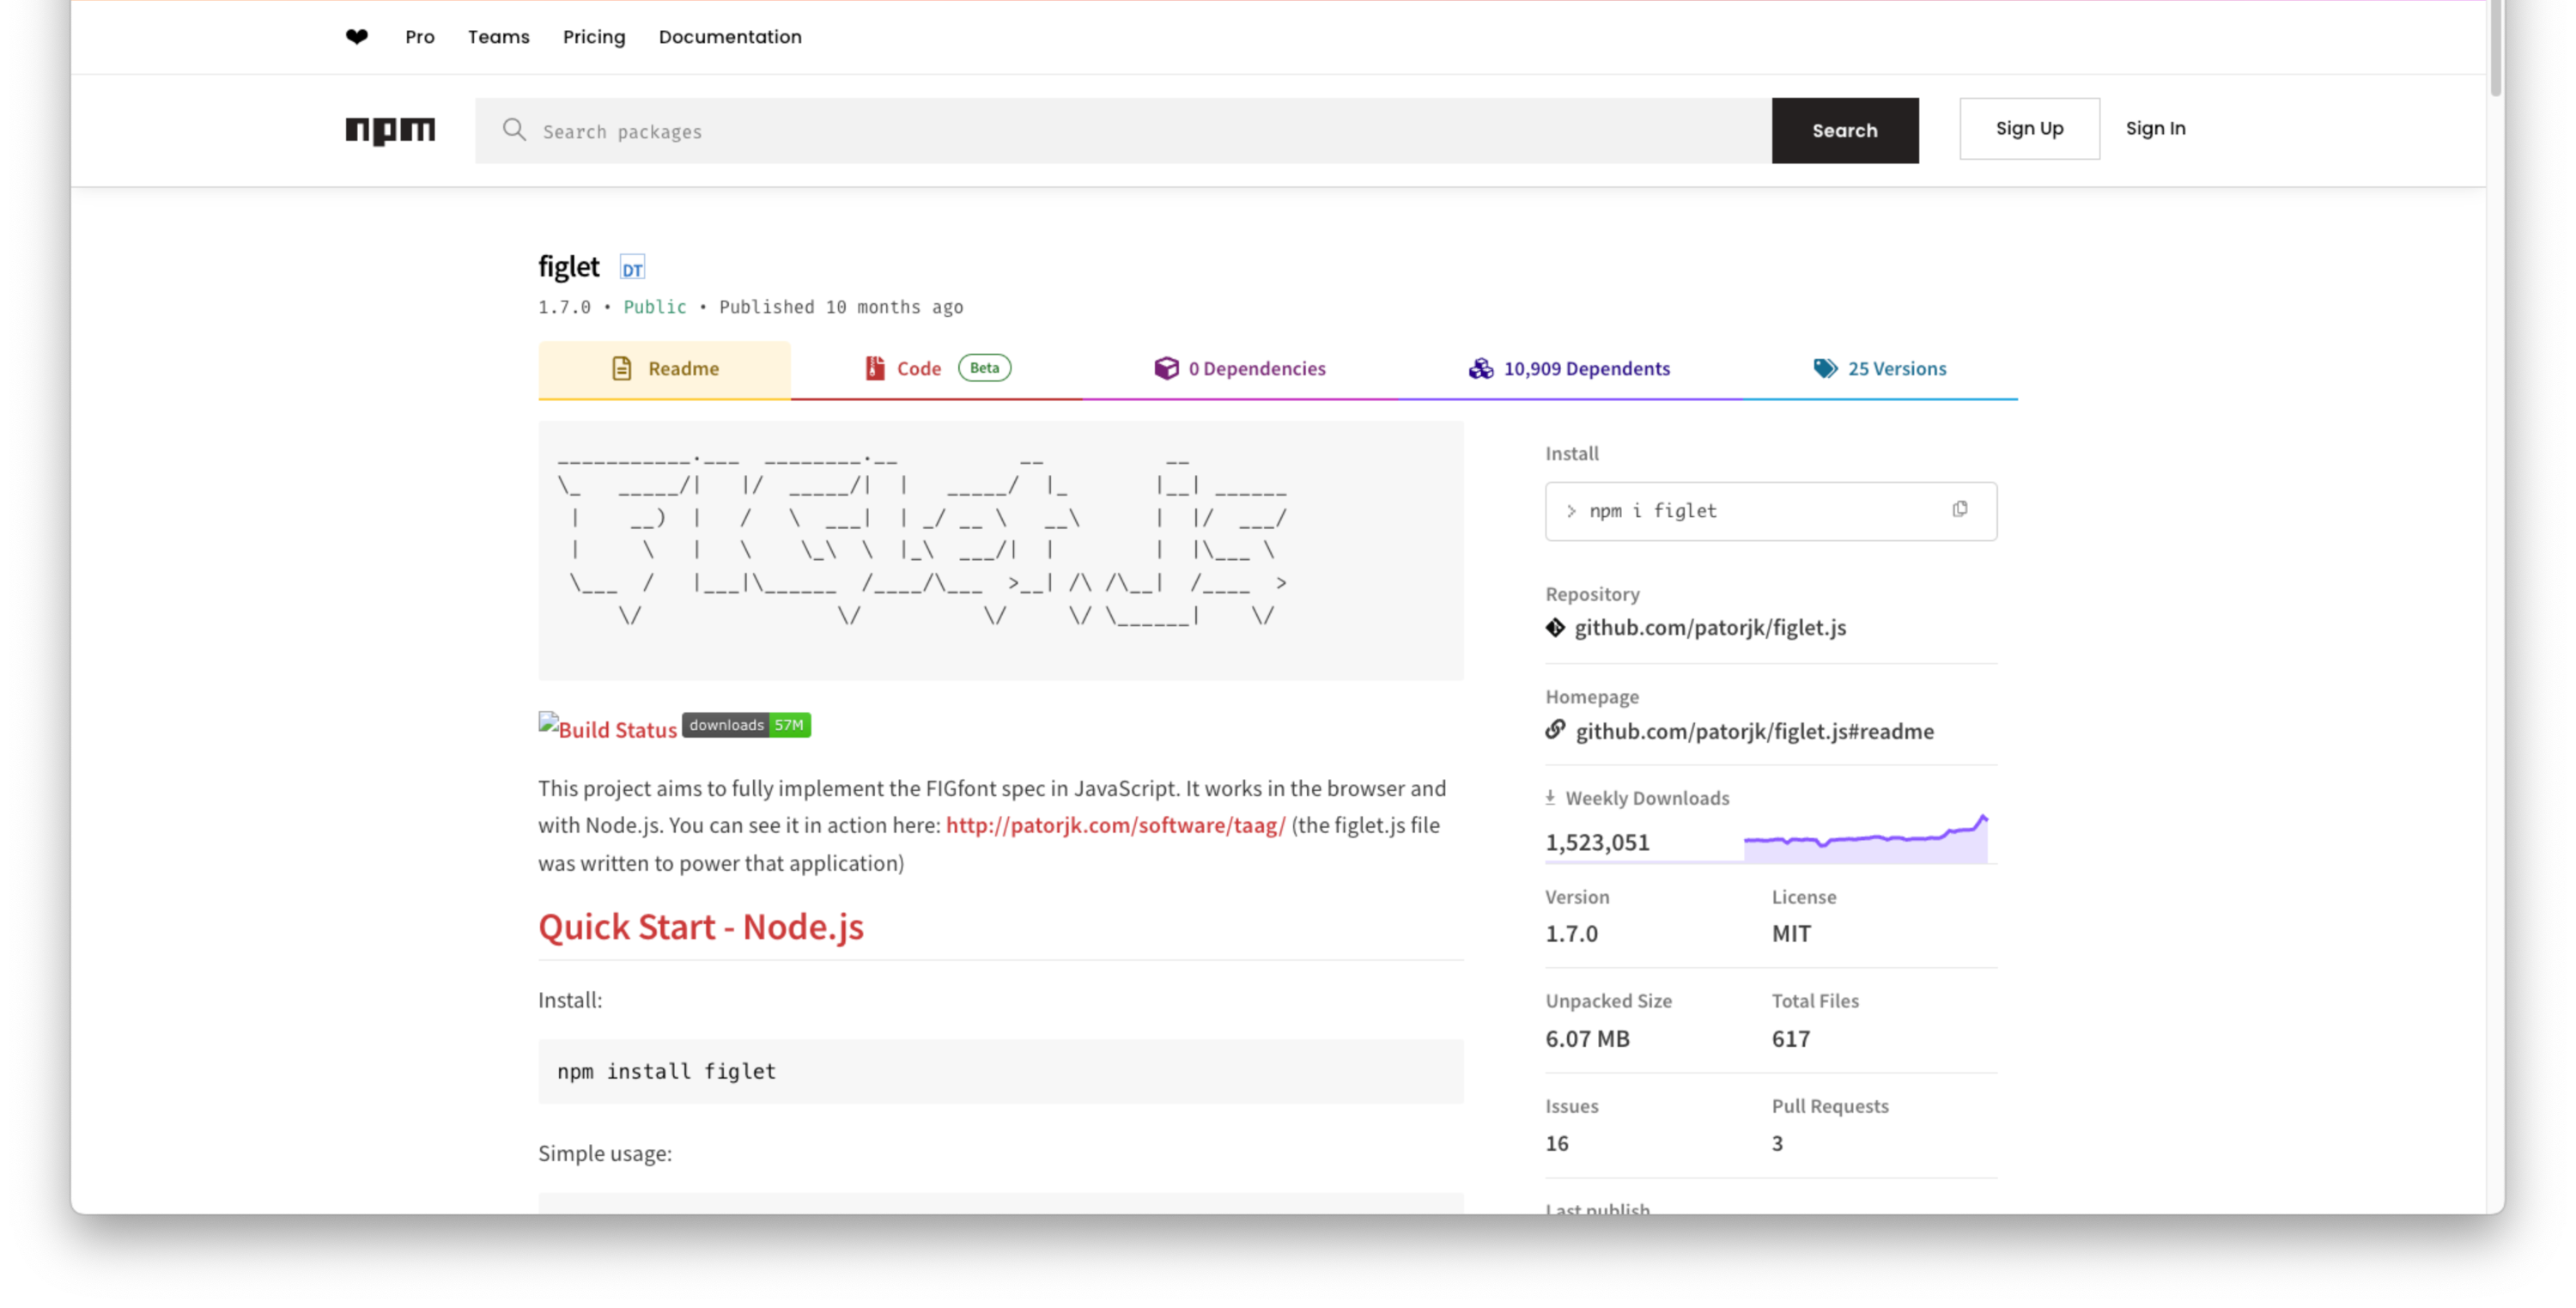Click the npm install figlet code block

(1001, 1072)
